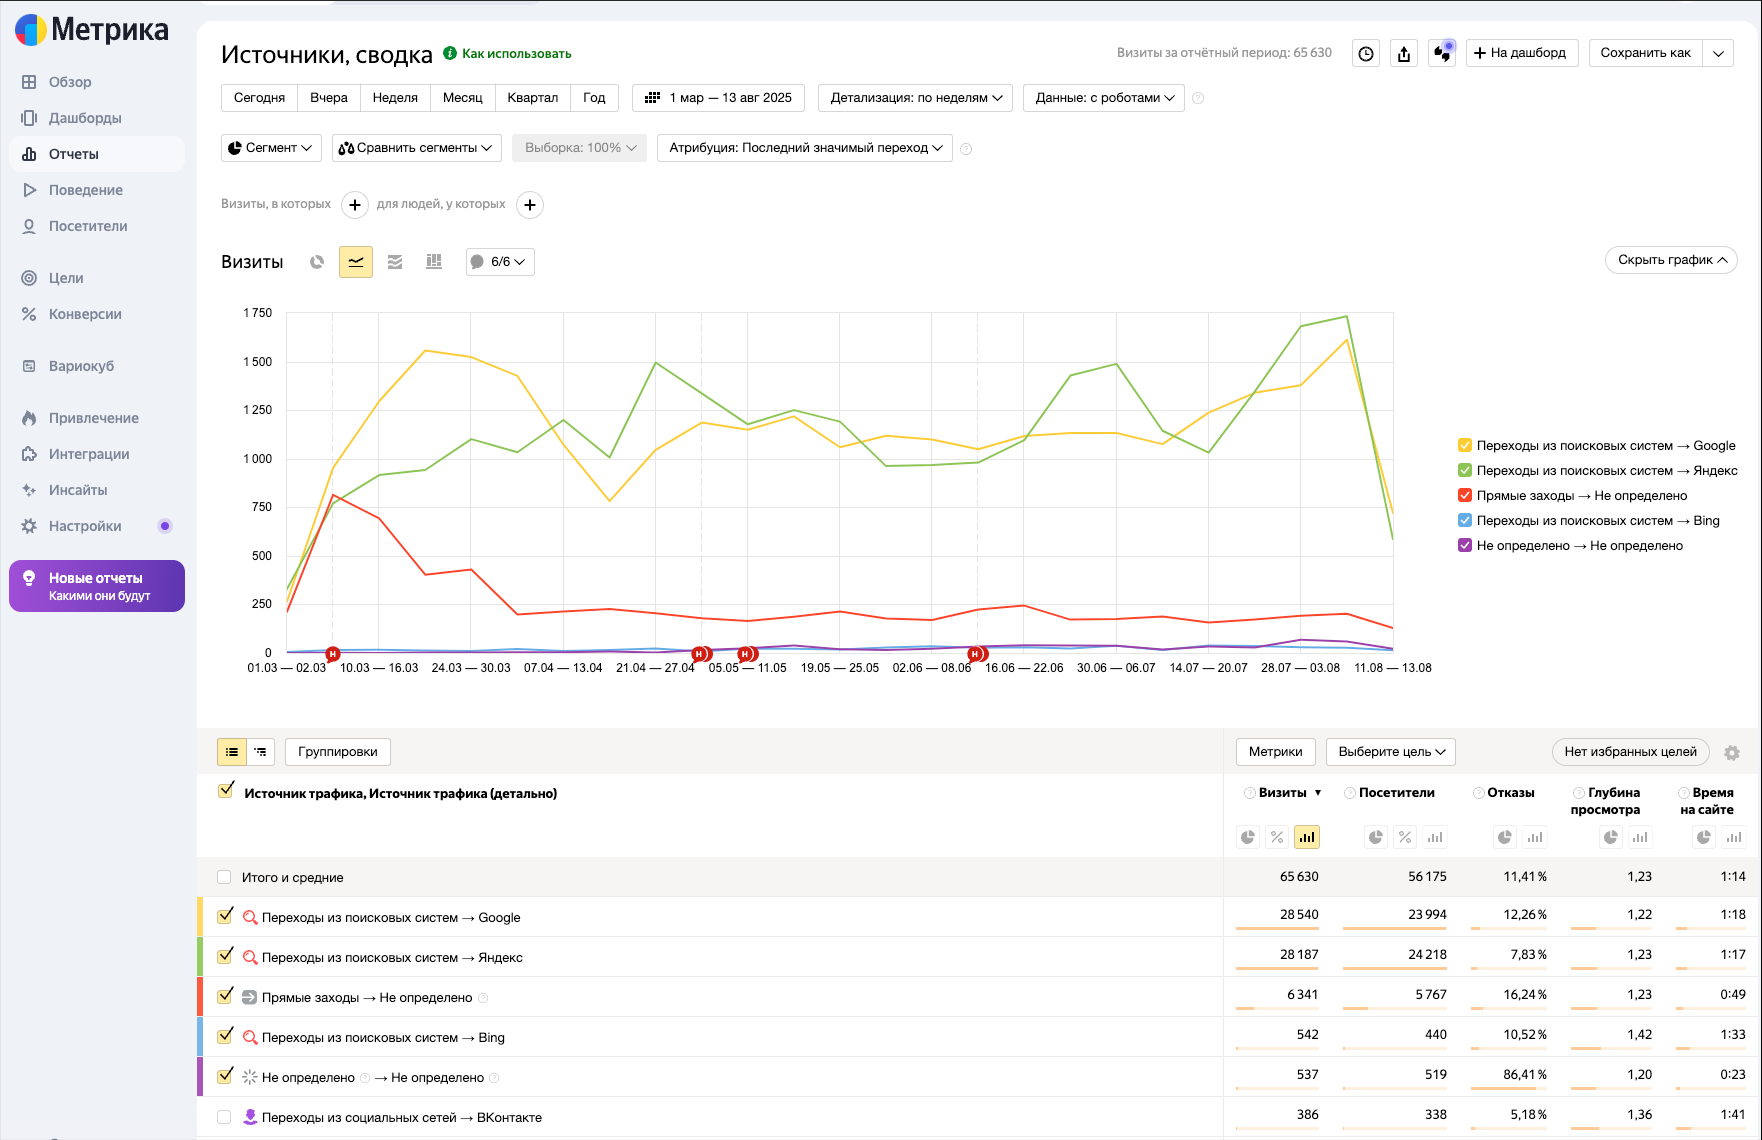Check the Итого и средние row

point(224,877)
